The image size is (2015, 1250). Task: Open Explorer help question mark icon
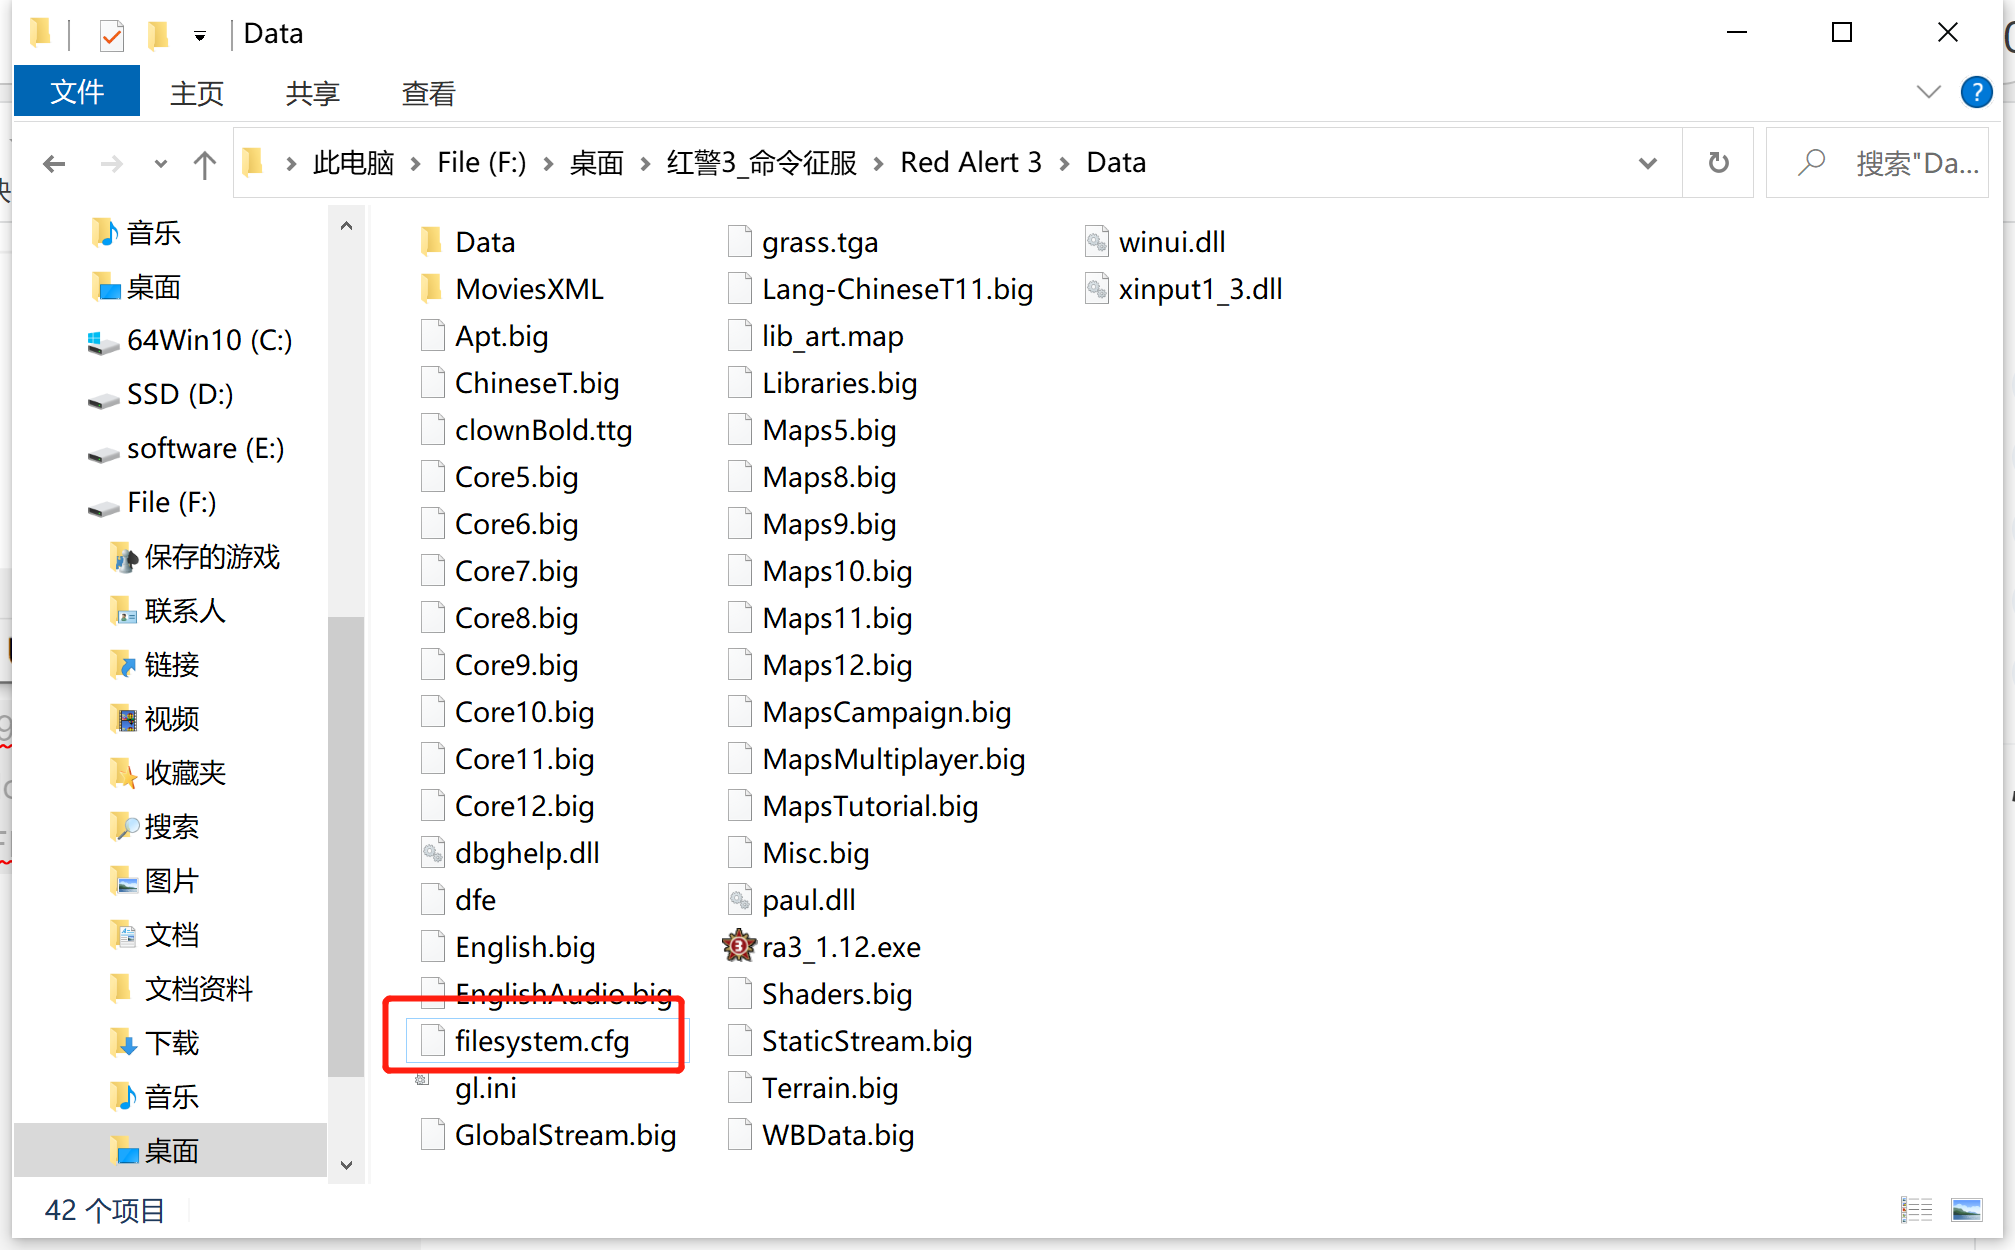pos(1975,93)
